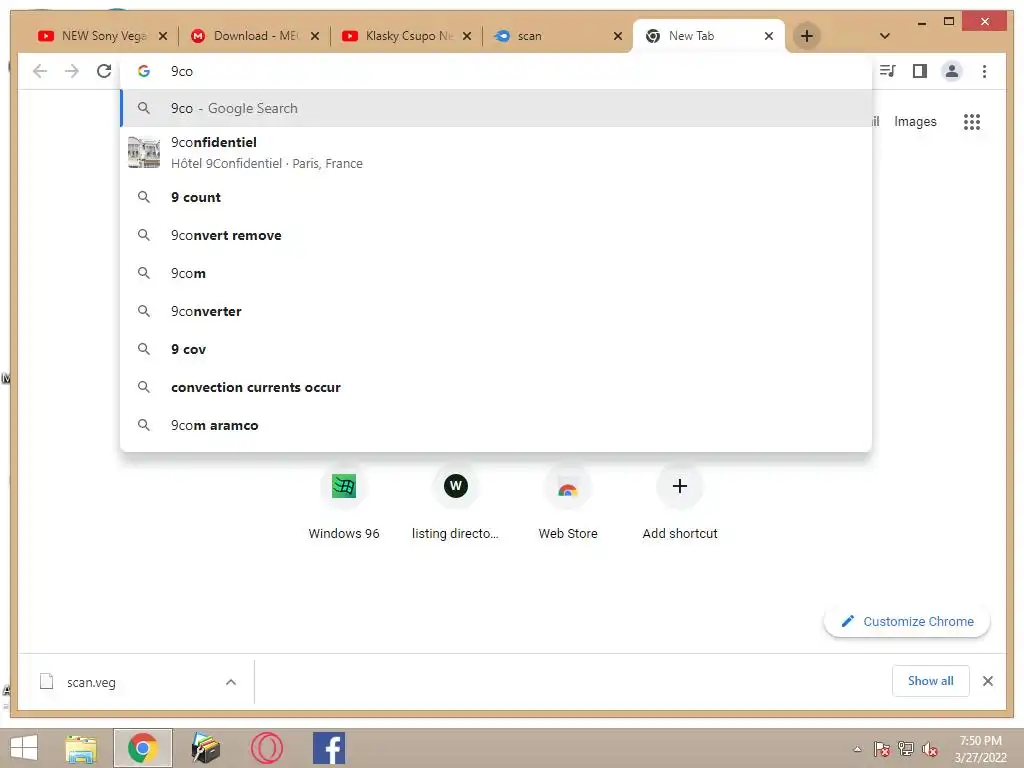Viewport: 1024px width, 768px height.
Task: Open the profile avatar menu
Action: (952, 71)
